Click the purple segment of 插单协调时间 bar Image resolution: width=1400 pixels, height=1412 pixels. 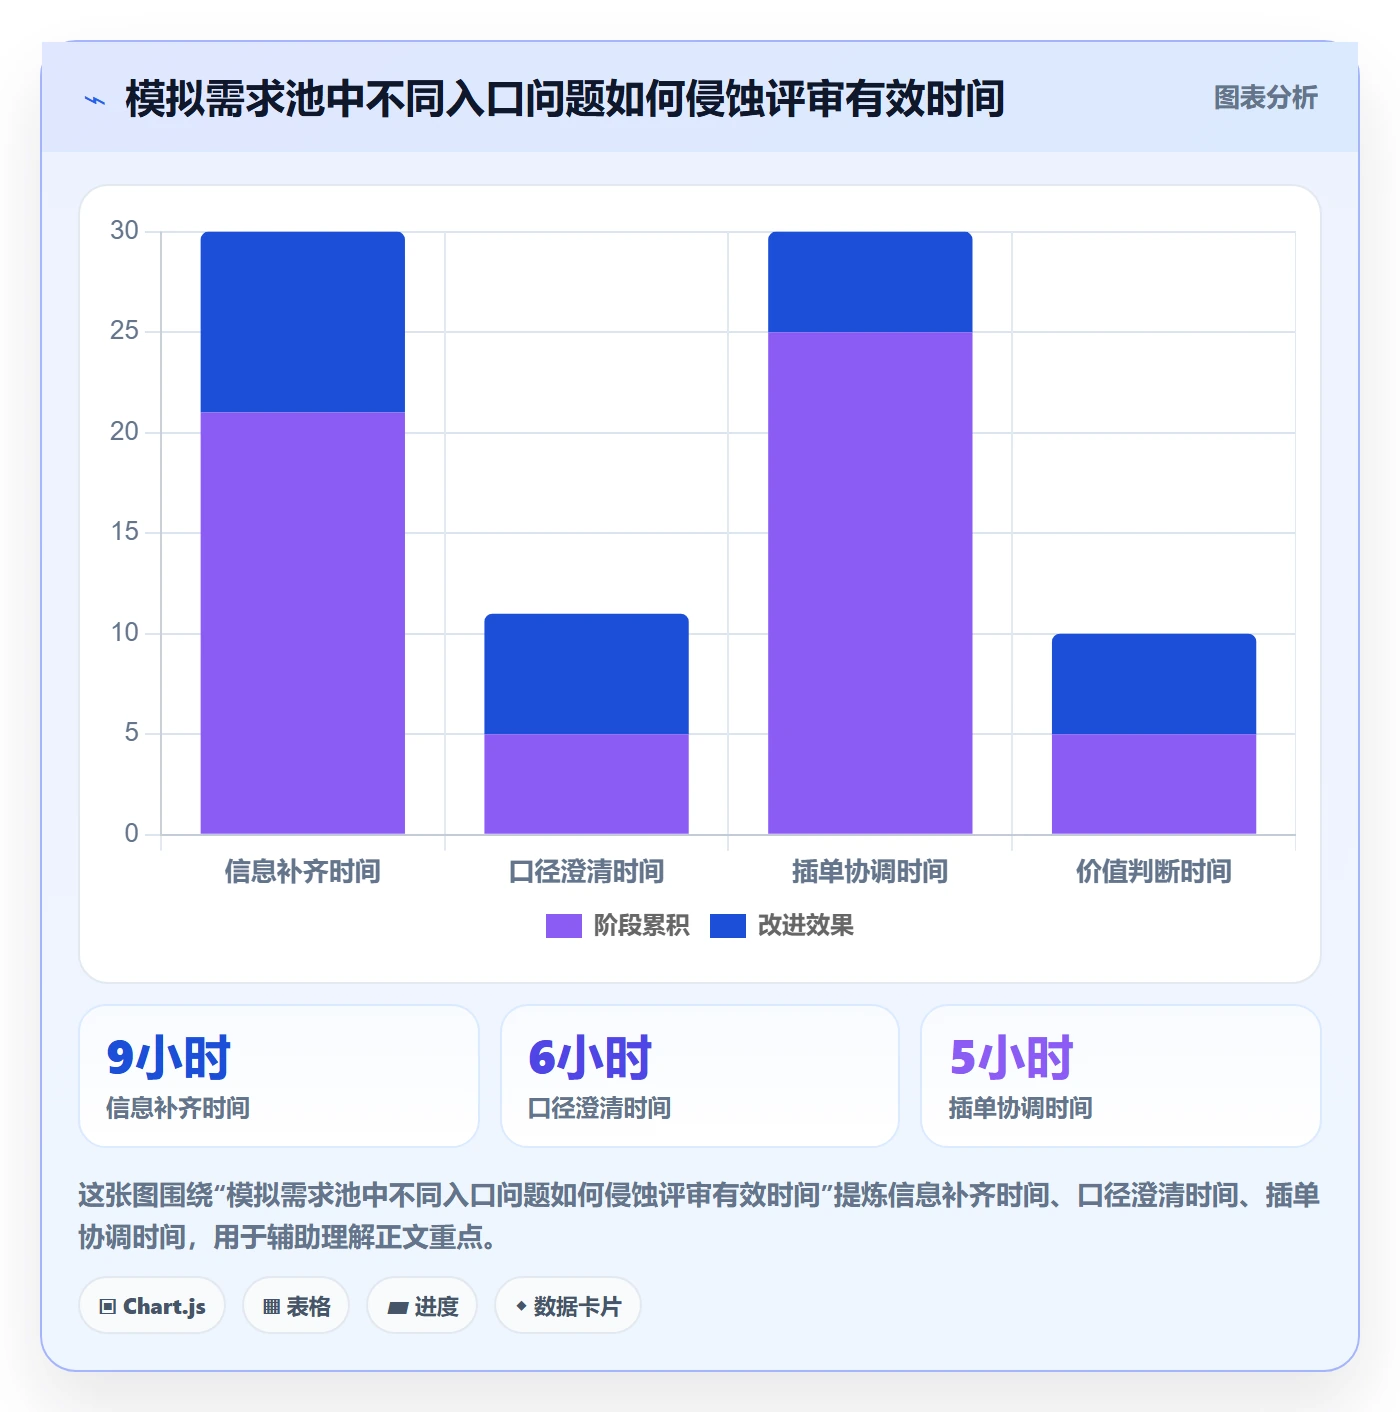[870, 583]
